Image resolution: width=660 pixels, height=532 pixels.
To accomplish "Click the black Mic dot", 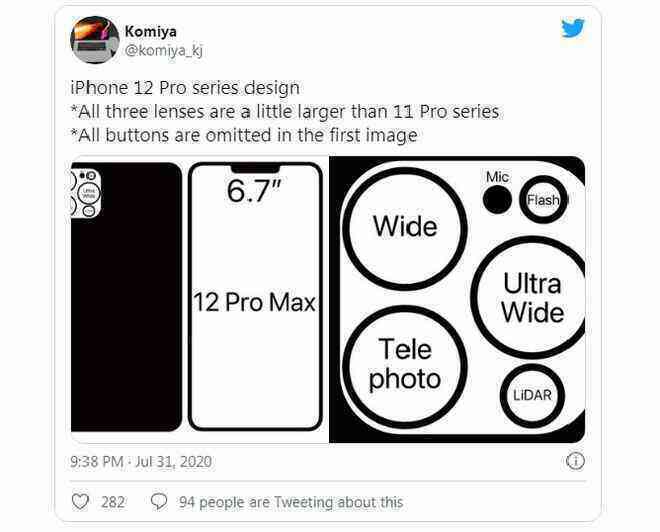I will (x=497, y=200).
